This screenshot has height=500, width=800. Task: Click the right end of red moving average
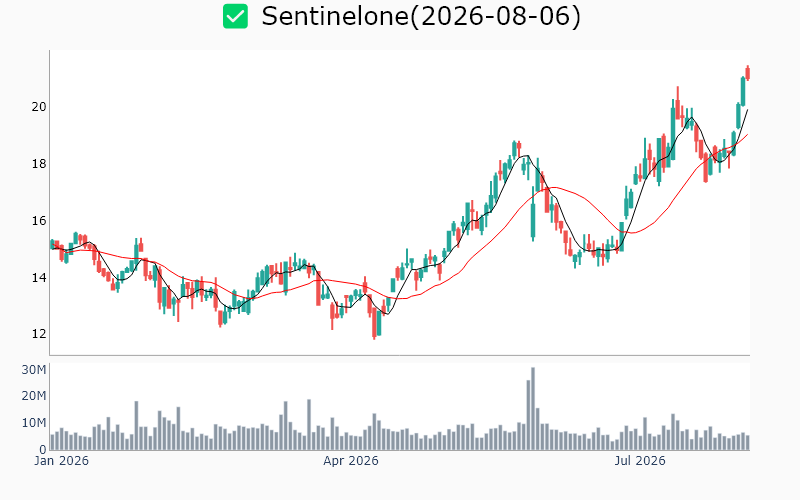pyautogui.click(x=747, y=135)
